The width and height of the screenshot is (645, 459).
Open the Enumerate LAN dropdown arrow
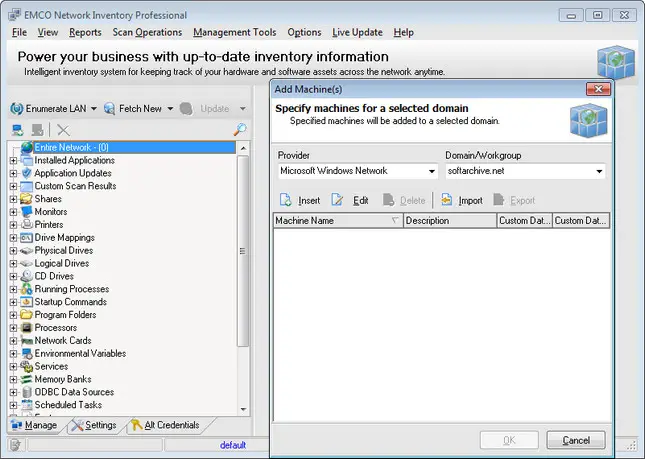tap(94, 109)
